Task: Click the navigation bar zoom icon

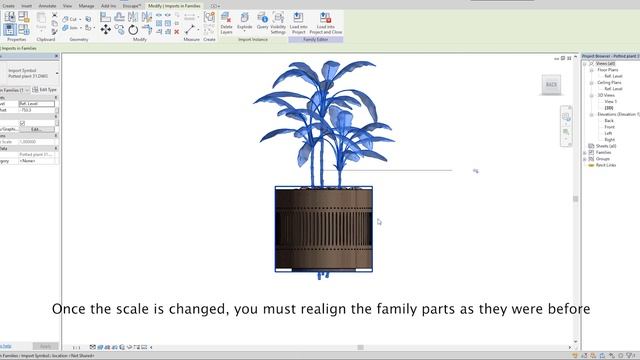Action: pyautogui.click(x=566, y=132)
